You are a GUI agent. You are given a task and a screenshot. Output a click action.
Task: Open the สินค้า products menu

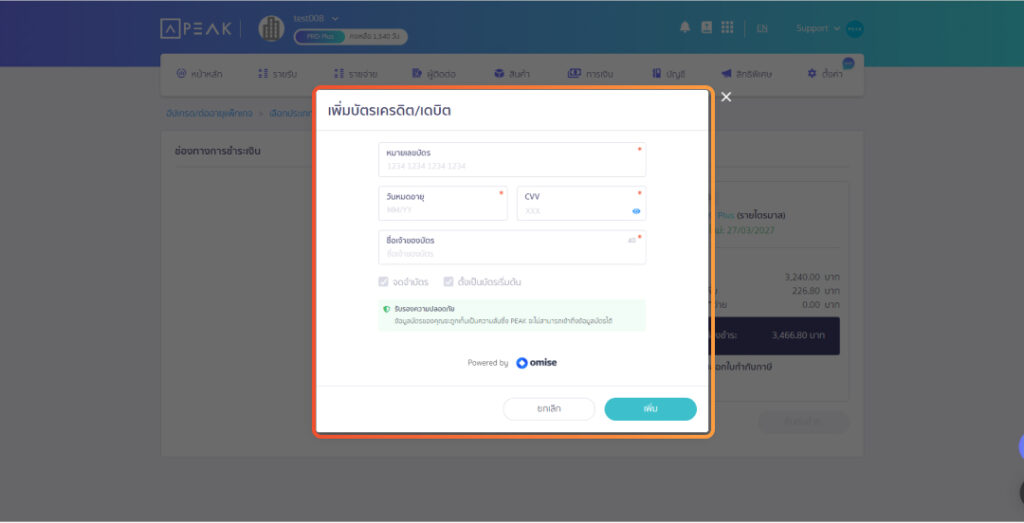point(512,74)
